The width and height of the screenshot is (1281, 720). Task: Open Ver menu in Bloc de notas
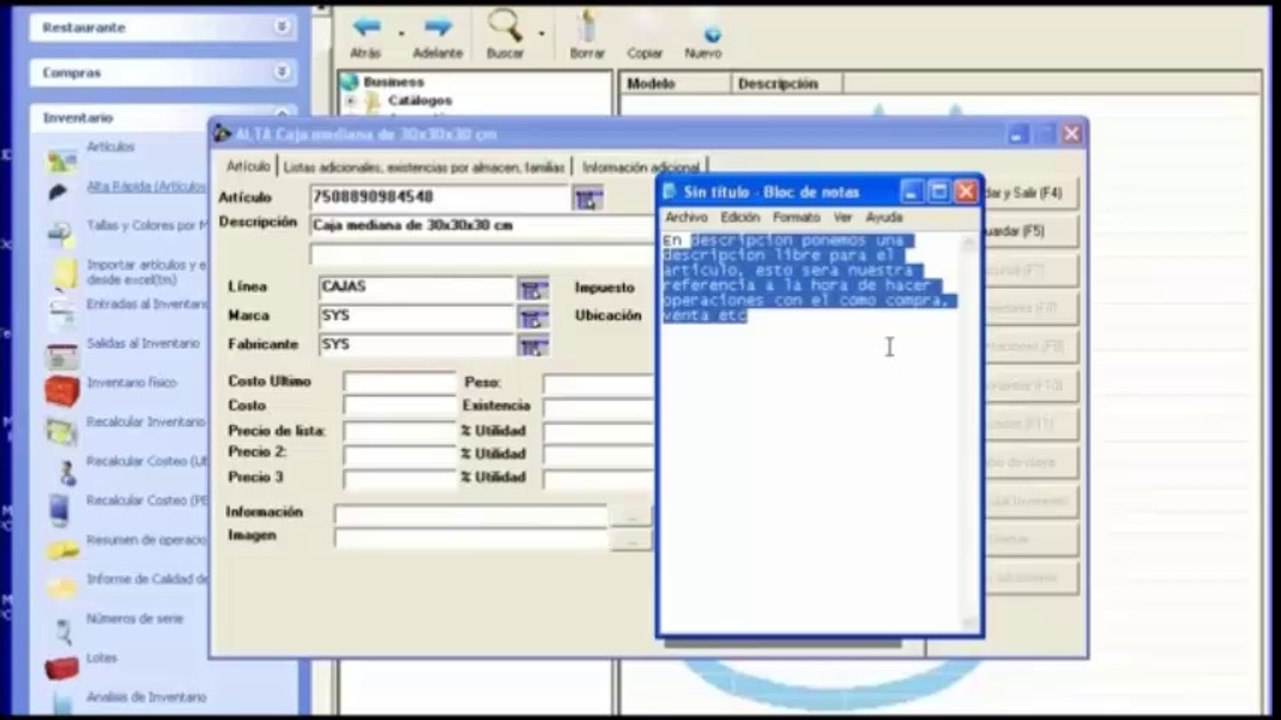tap(843, 217)
